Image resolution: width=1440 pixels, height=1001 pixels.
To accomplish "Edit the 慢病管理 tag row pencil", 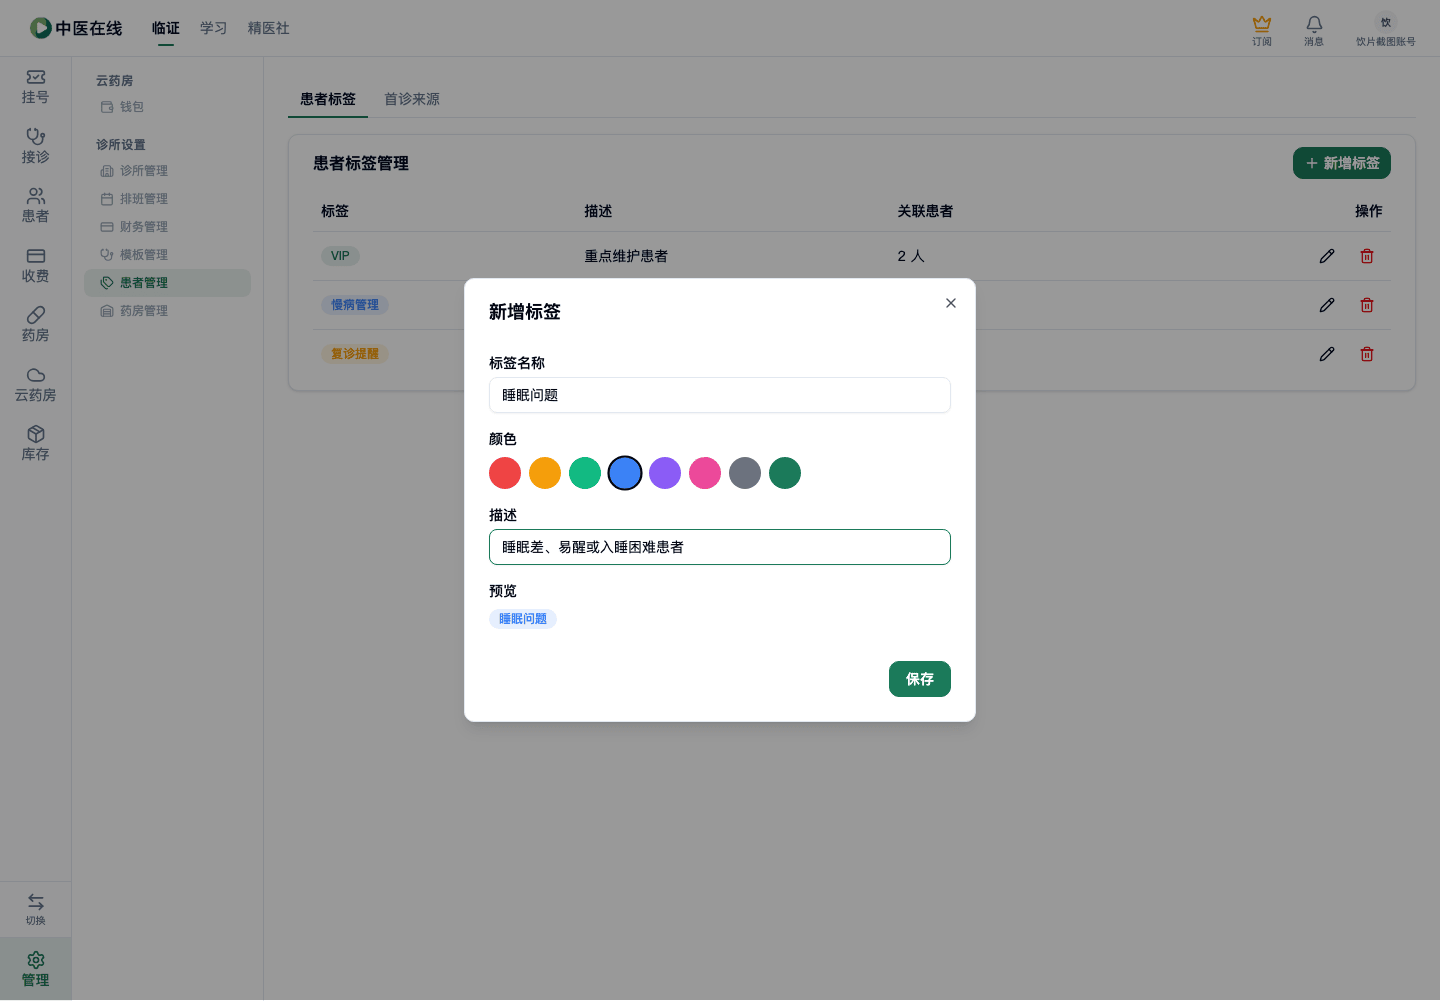I will 1327,305.
